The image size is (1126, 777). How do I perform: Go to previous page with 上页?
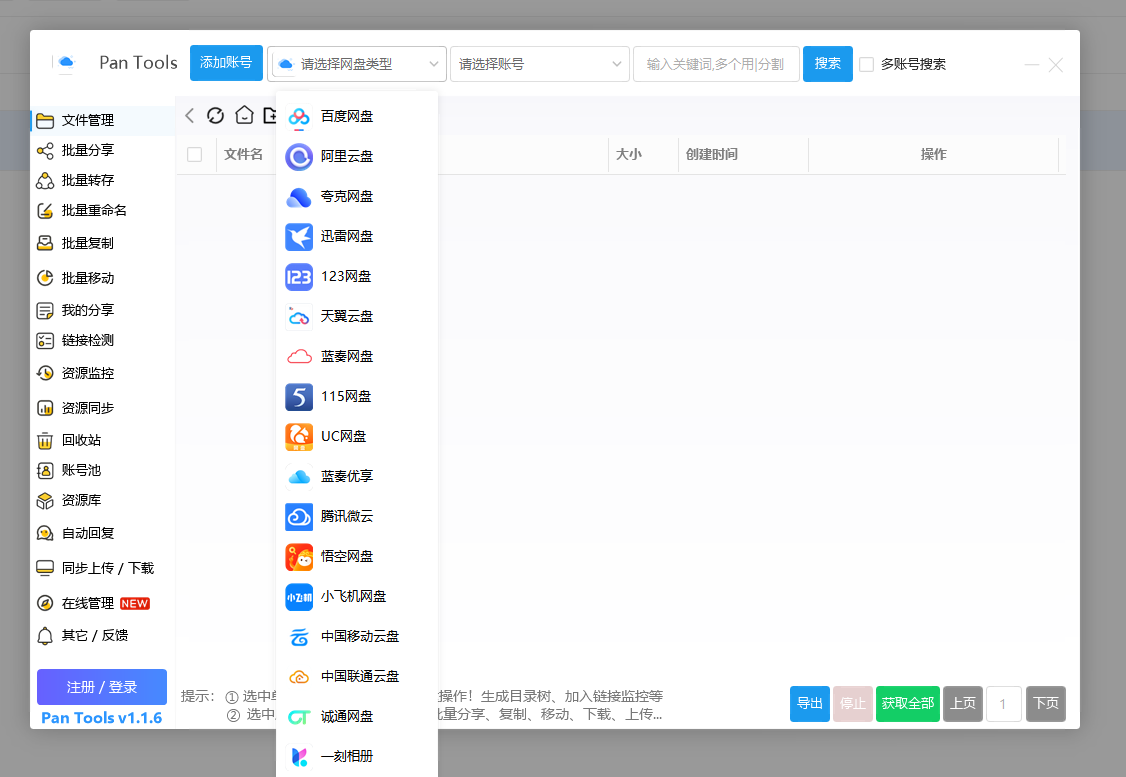962,704
